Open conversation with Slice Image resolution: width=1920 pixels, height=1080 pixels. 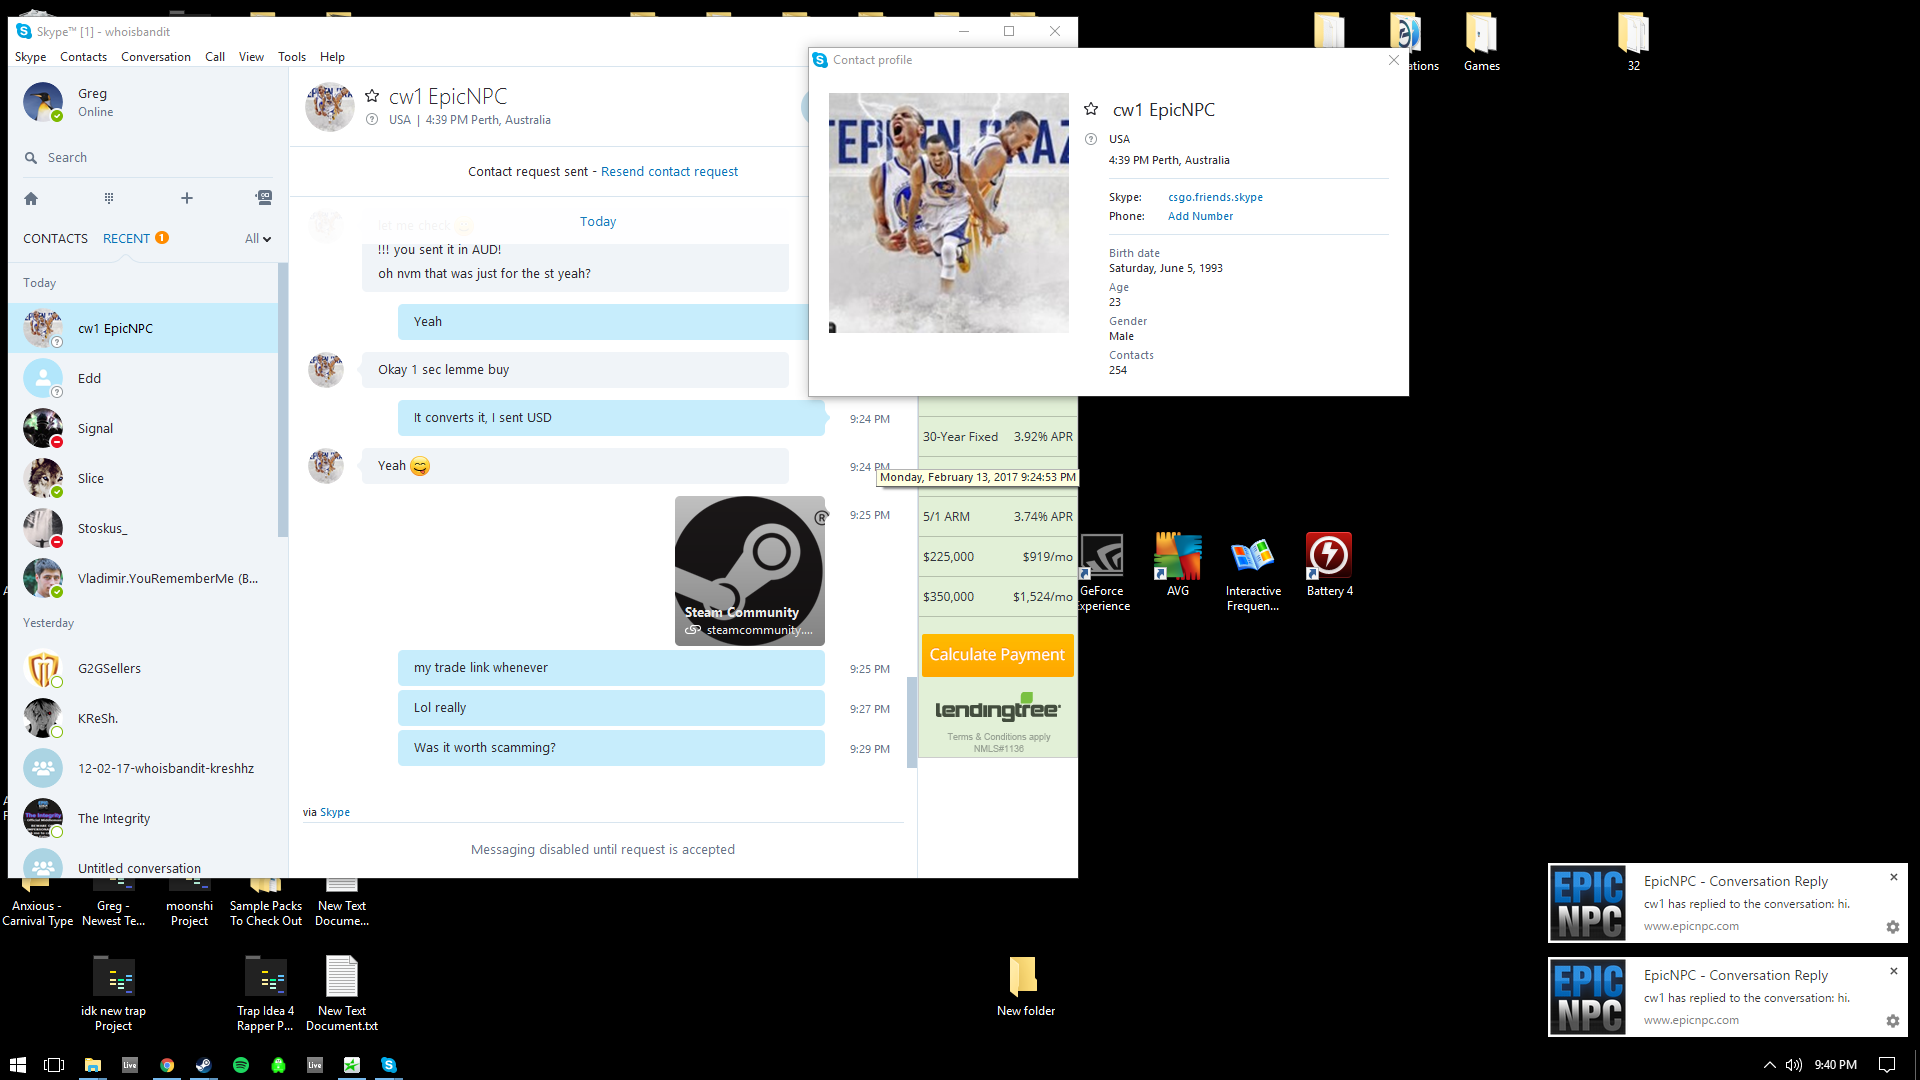coord(143,478)
